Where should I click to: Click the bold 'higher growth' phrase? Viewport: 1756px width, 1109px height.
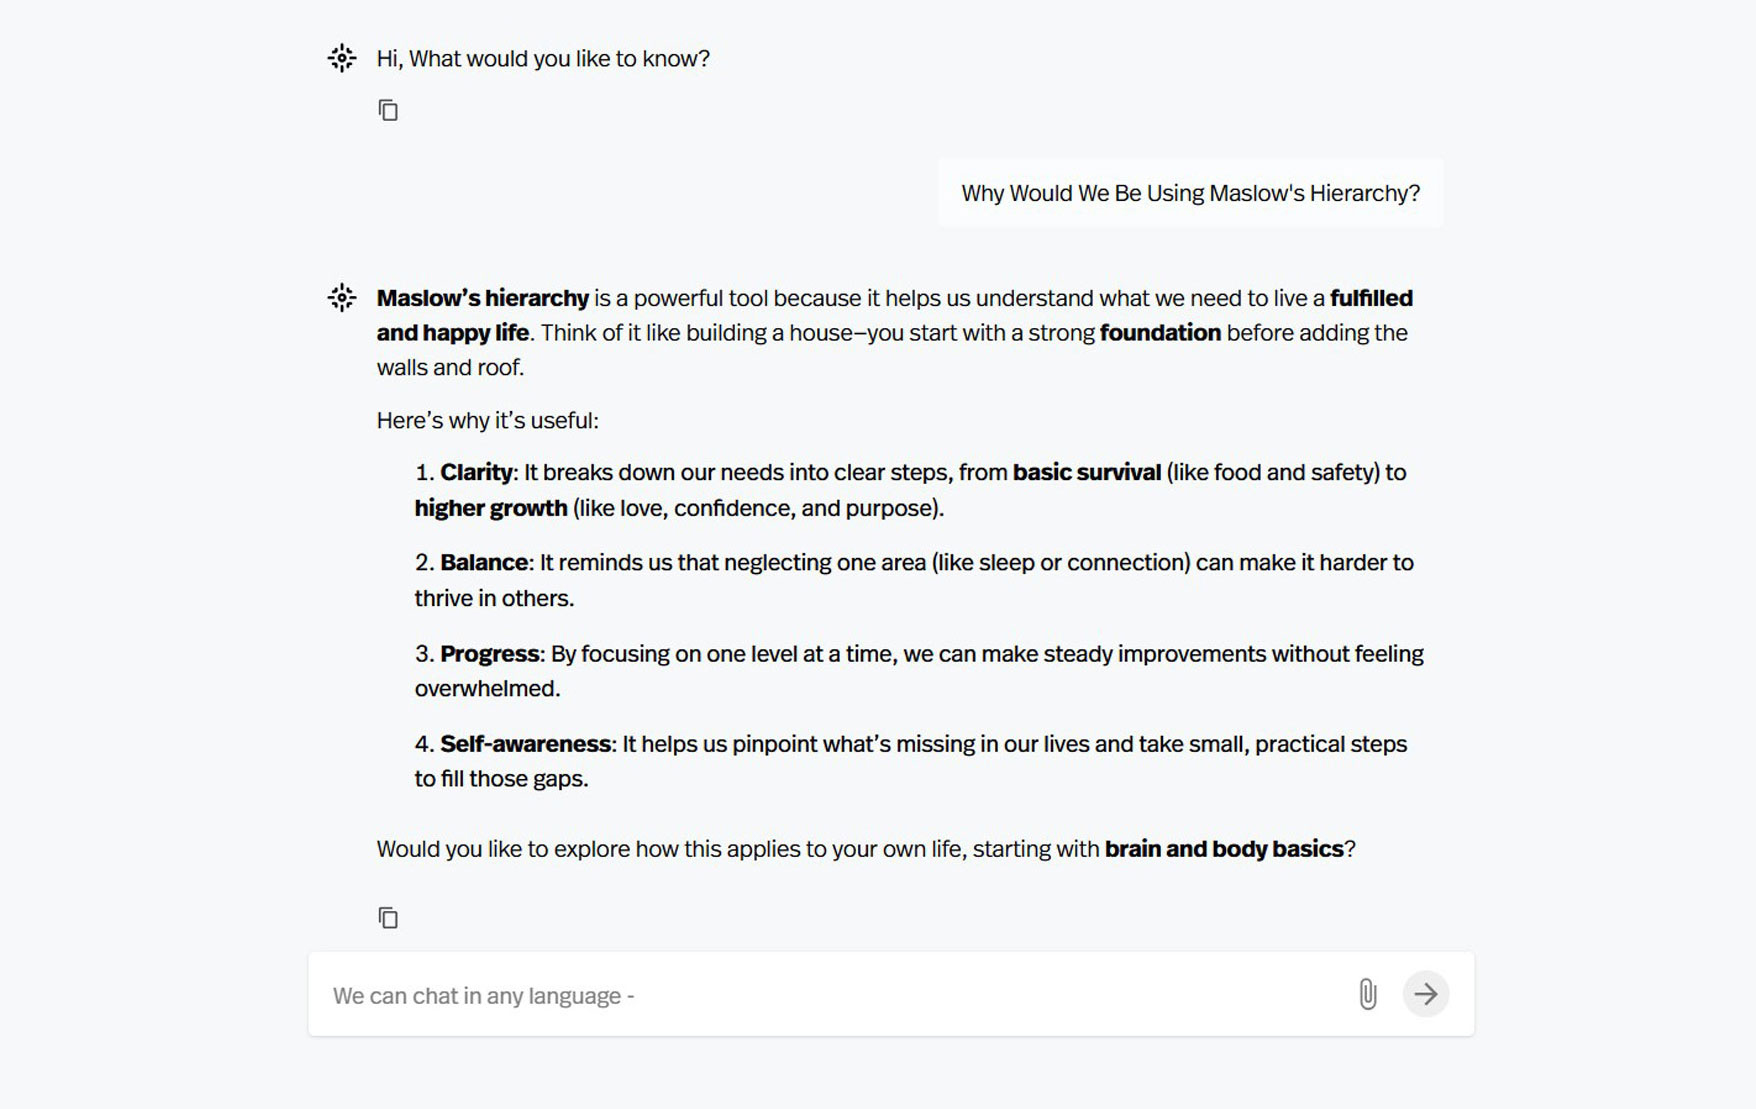(x=491, y=508)
